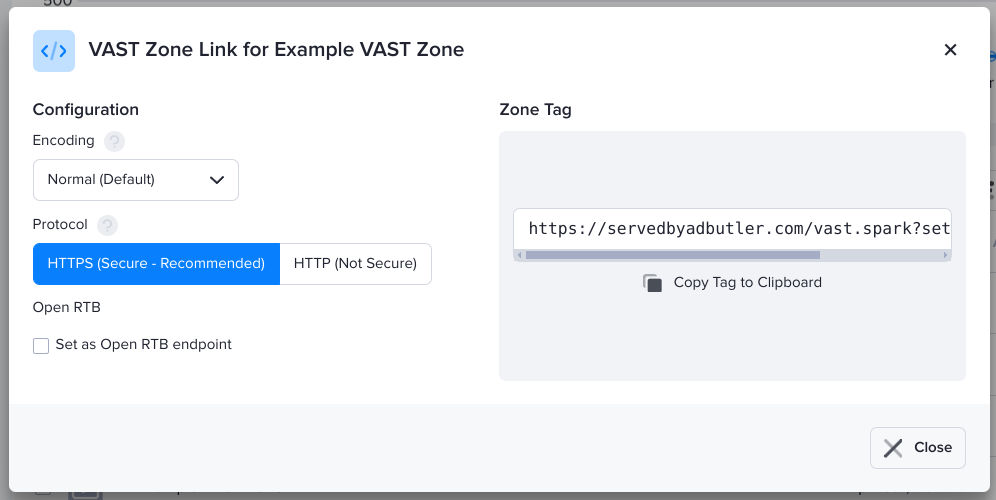Click the copy icon beside Copy Tag
The width and height of the screenshot is (996, 500).
tap(653, 283)
